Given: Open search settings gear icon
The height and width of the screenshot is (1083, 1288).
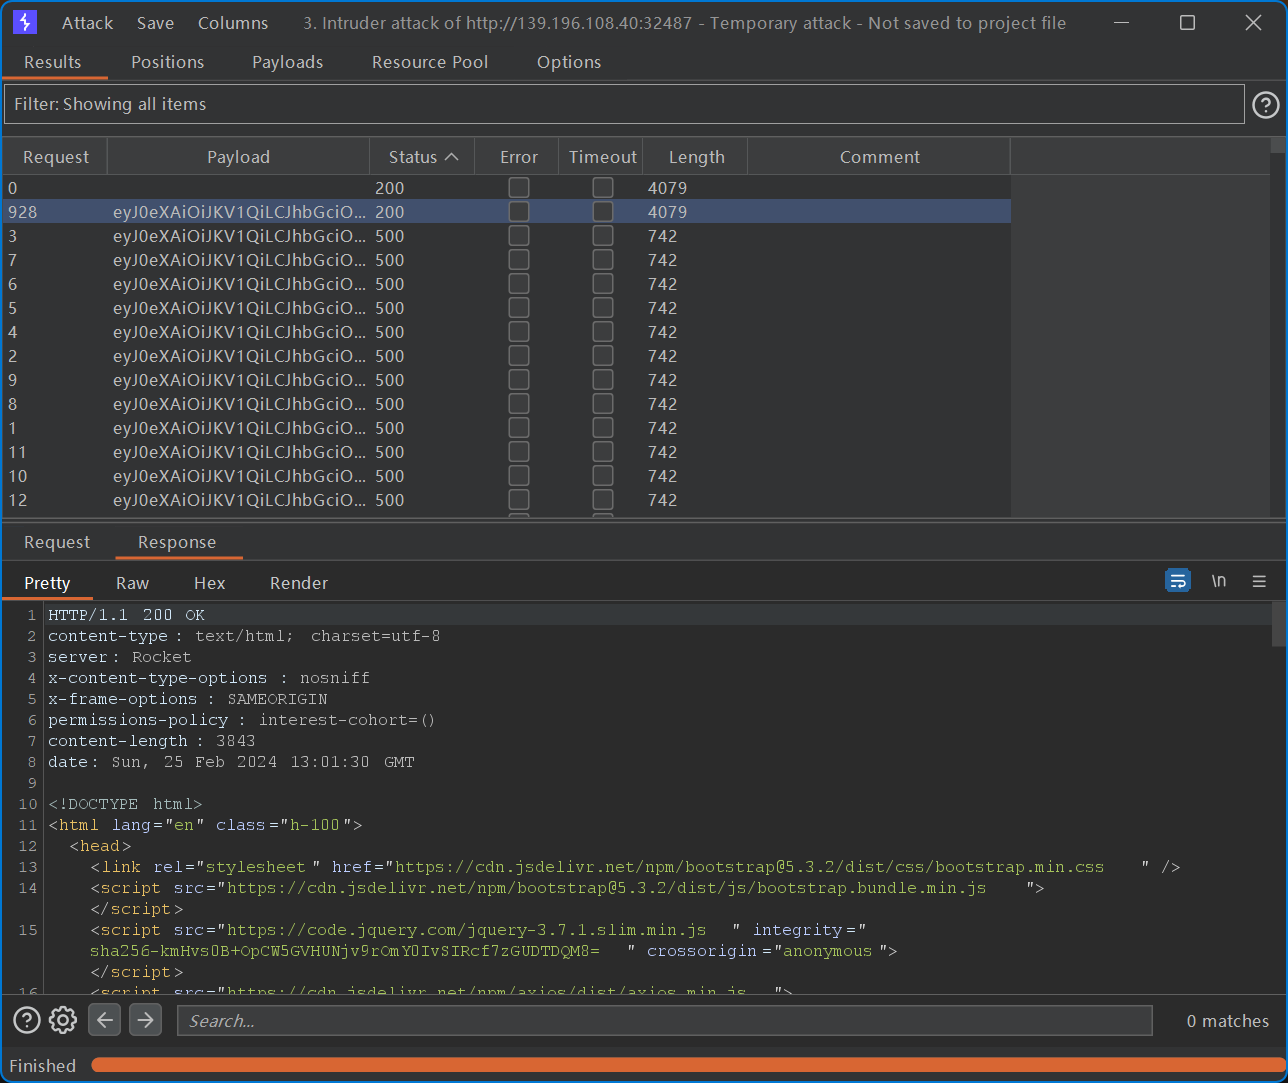Looking at the screenshot, I should [63, 1020].
